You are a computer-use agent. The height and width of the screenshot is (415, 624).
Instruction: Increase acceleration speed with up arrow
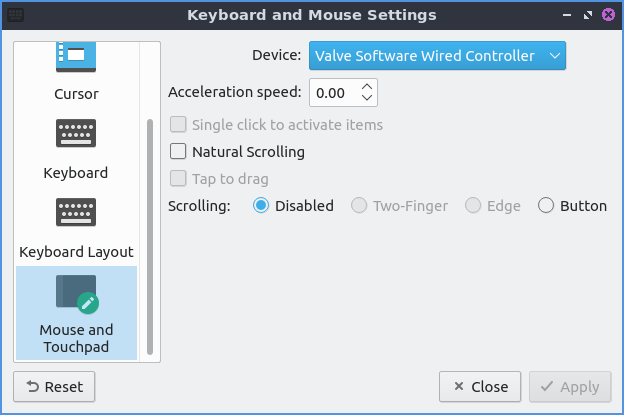tap(367, 87)
